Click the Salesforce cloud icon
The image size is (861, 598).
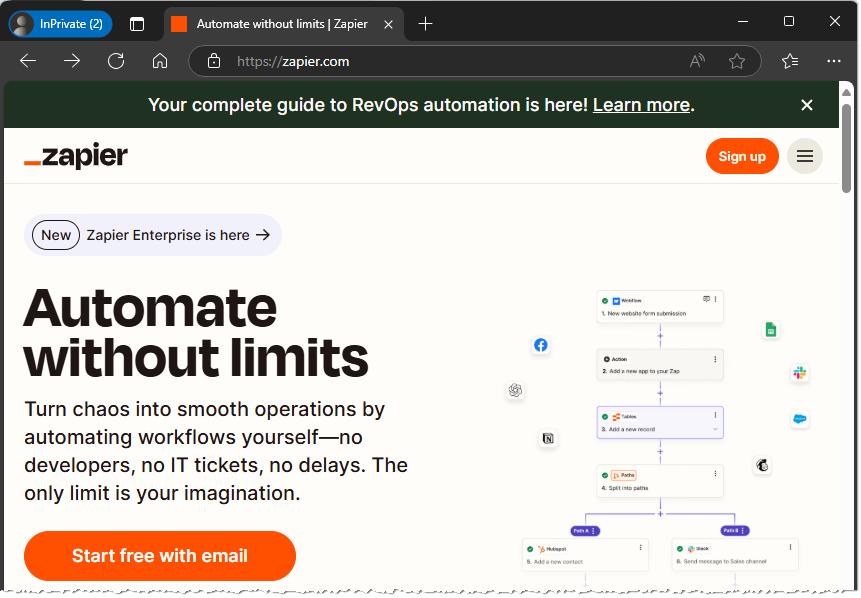point(799,419)
